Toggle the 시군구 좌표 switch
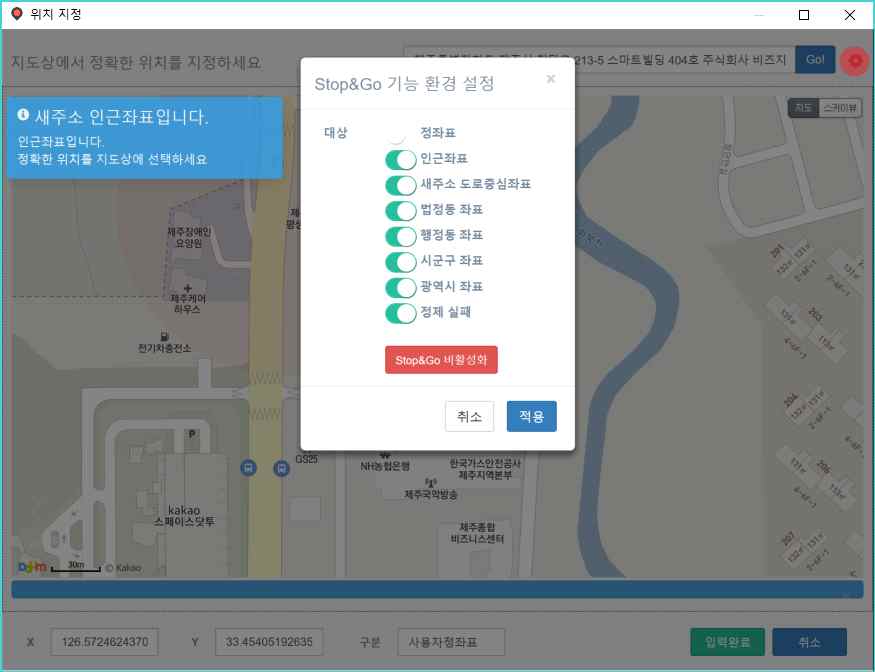 [x=401, y=262]
